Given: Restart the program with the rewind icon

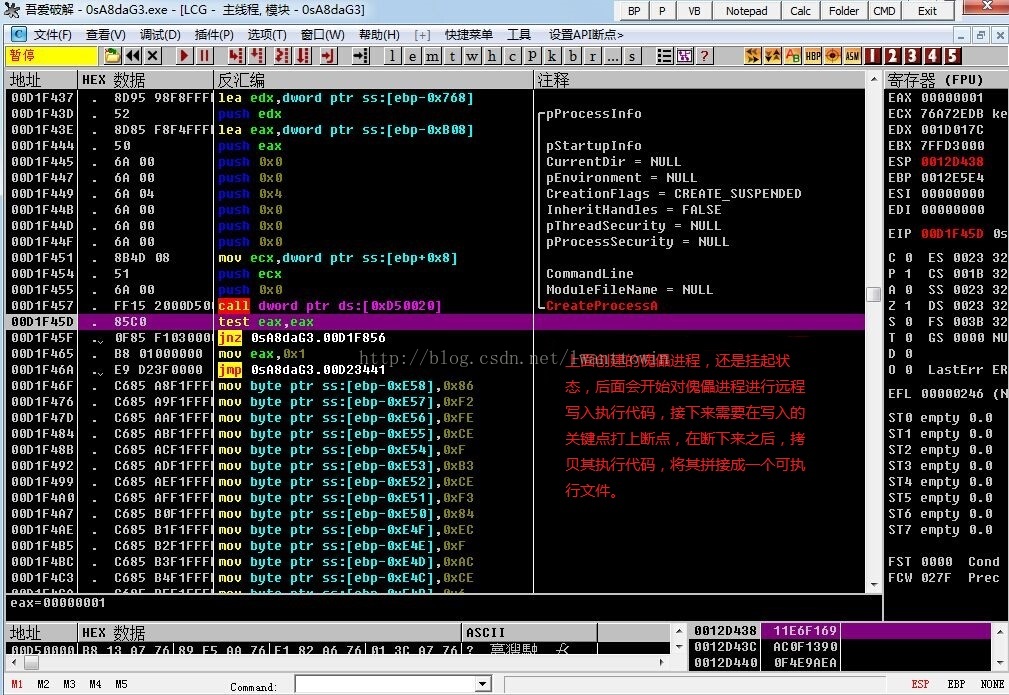Looking at the screenshot, I should click(x=133, y=56).
